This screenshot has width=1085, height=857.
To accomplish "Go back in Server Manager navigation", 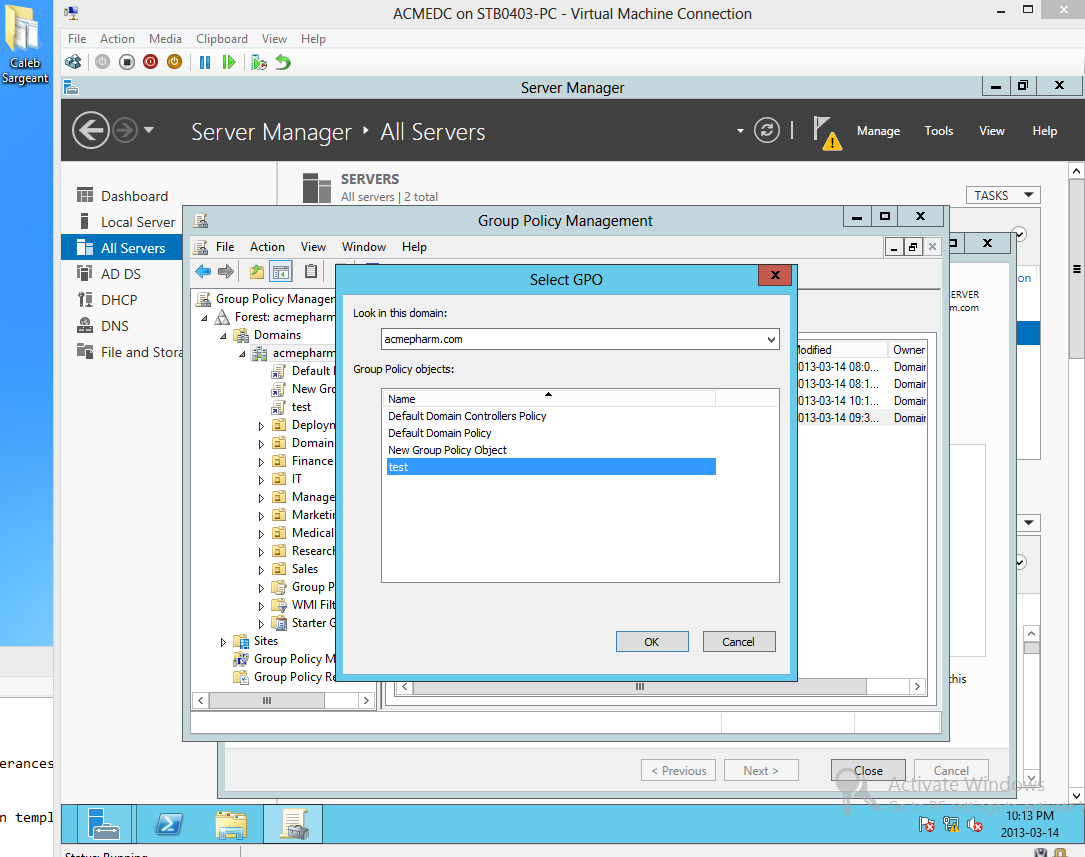I will click(x=91, y=130).
